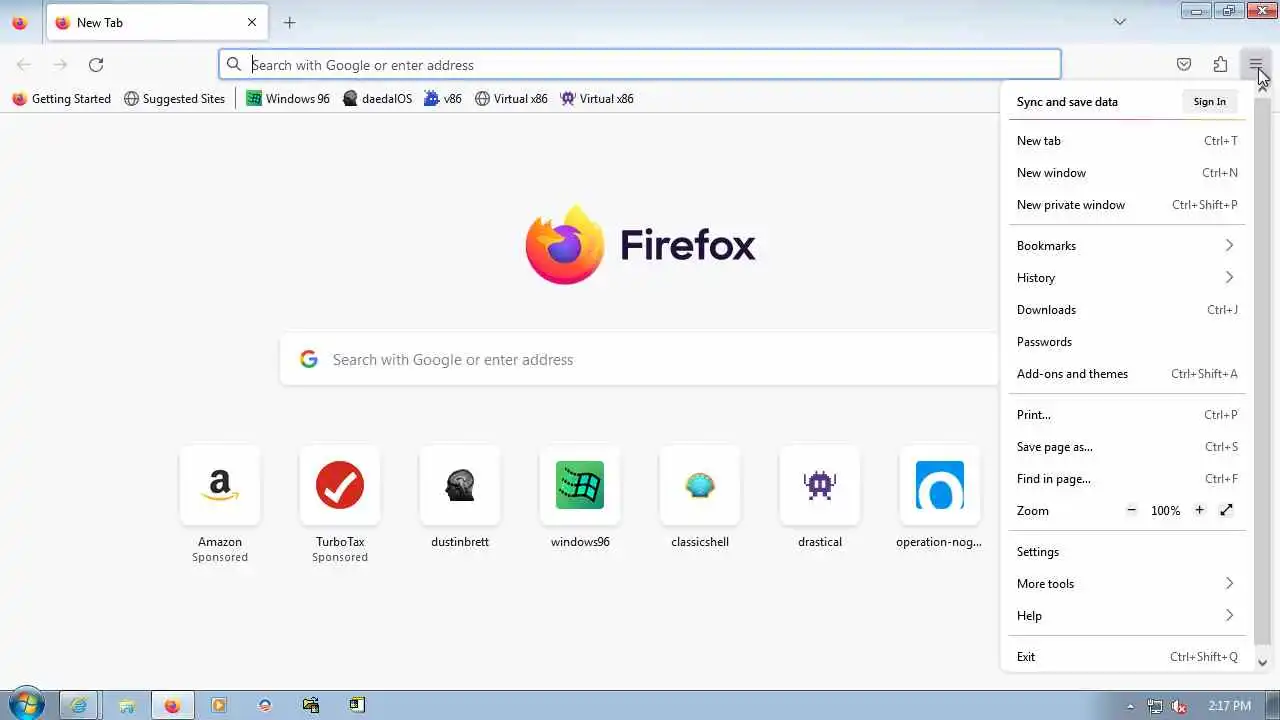Select New window menu item

click(1127, 173)
